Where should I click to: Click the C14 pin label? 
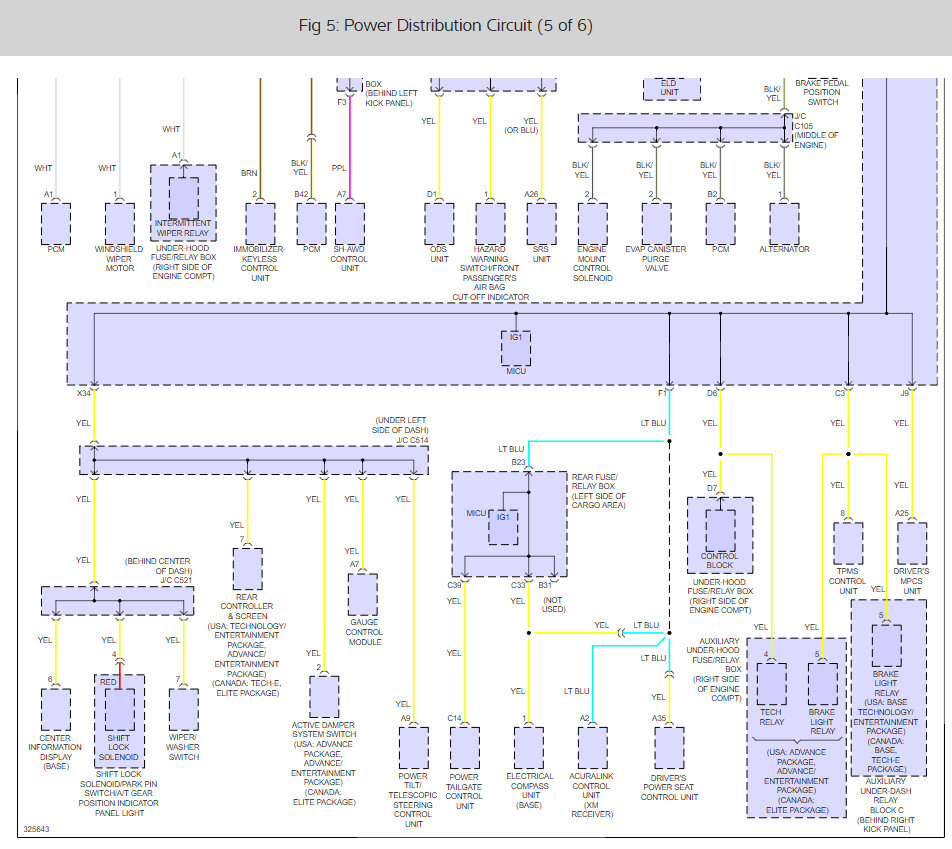(454, 718)
